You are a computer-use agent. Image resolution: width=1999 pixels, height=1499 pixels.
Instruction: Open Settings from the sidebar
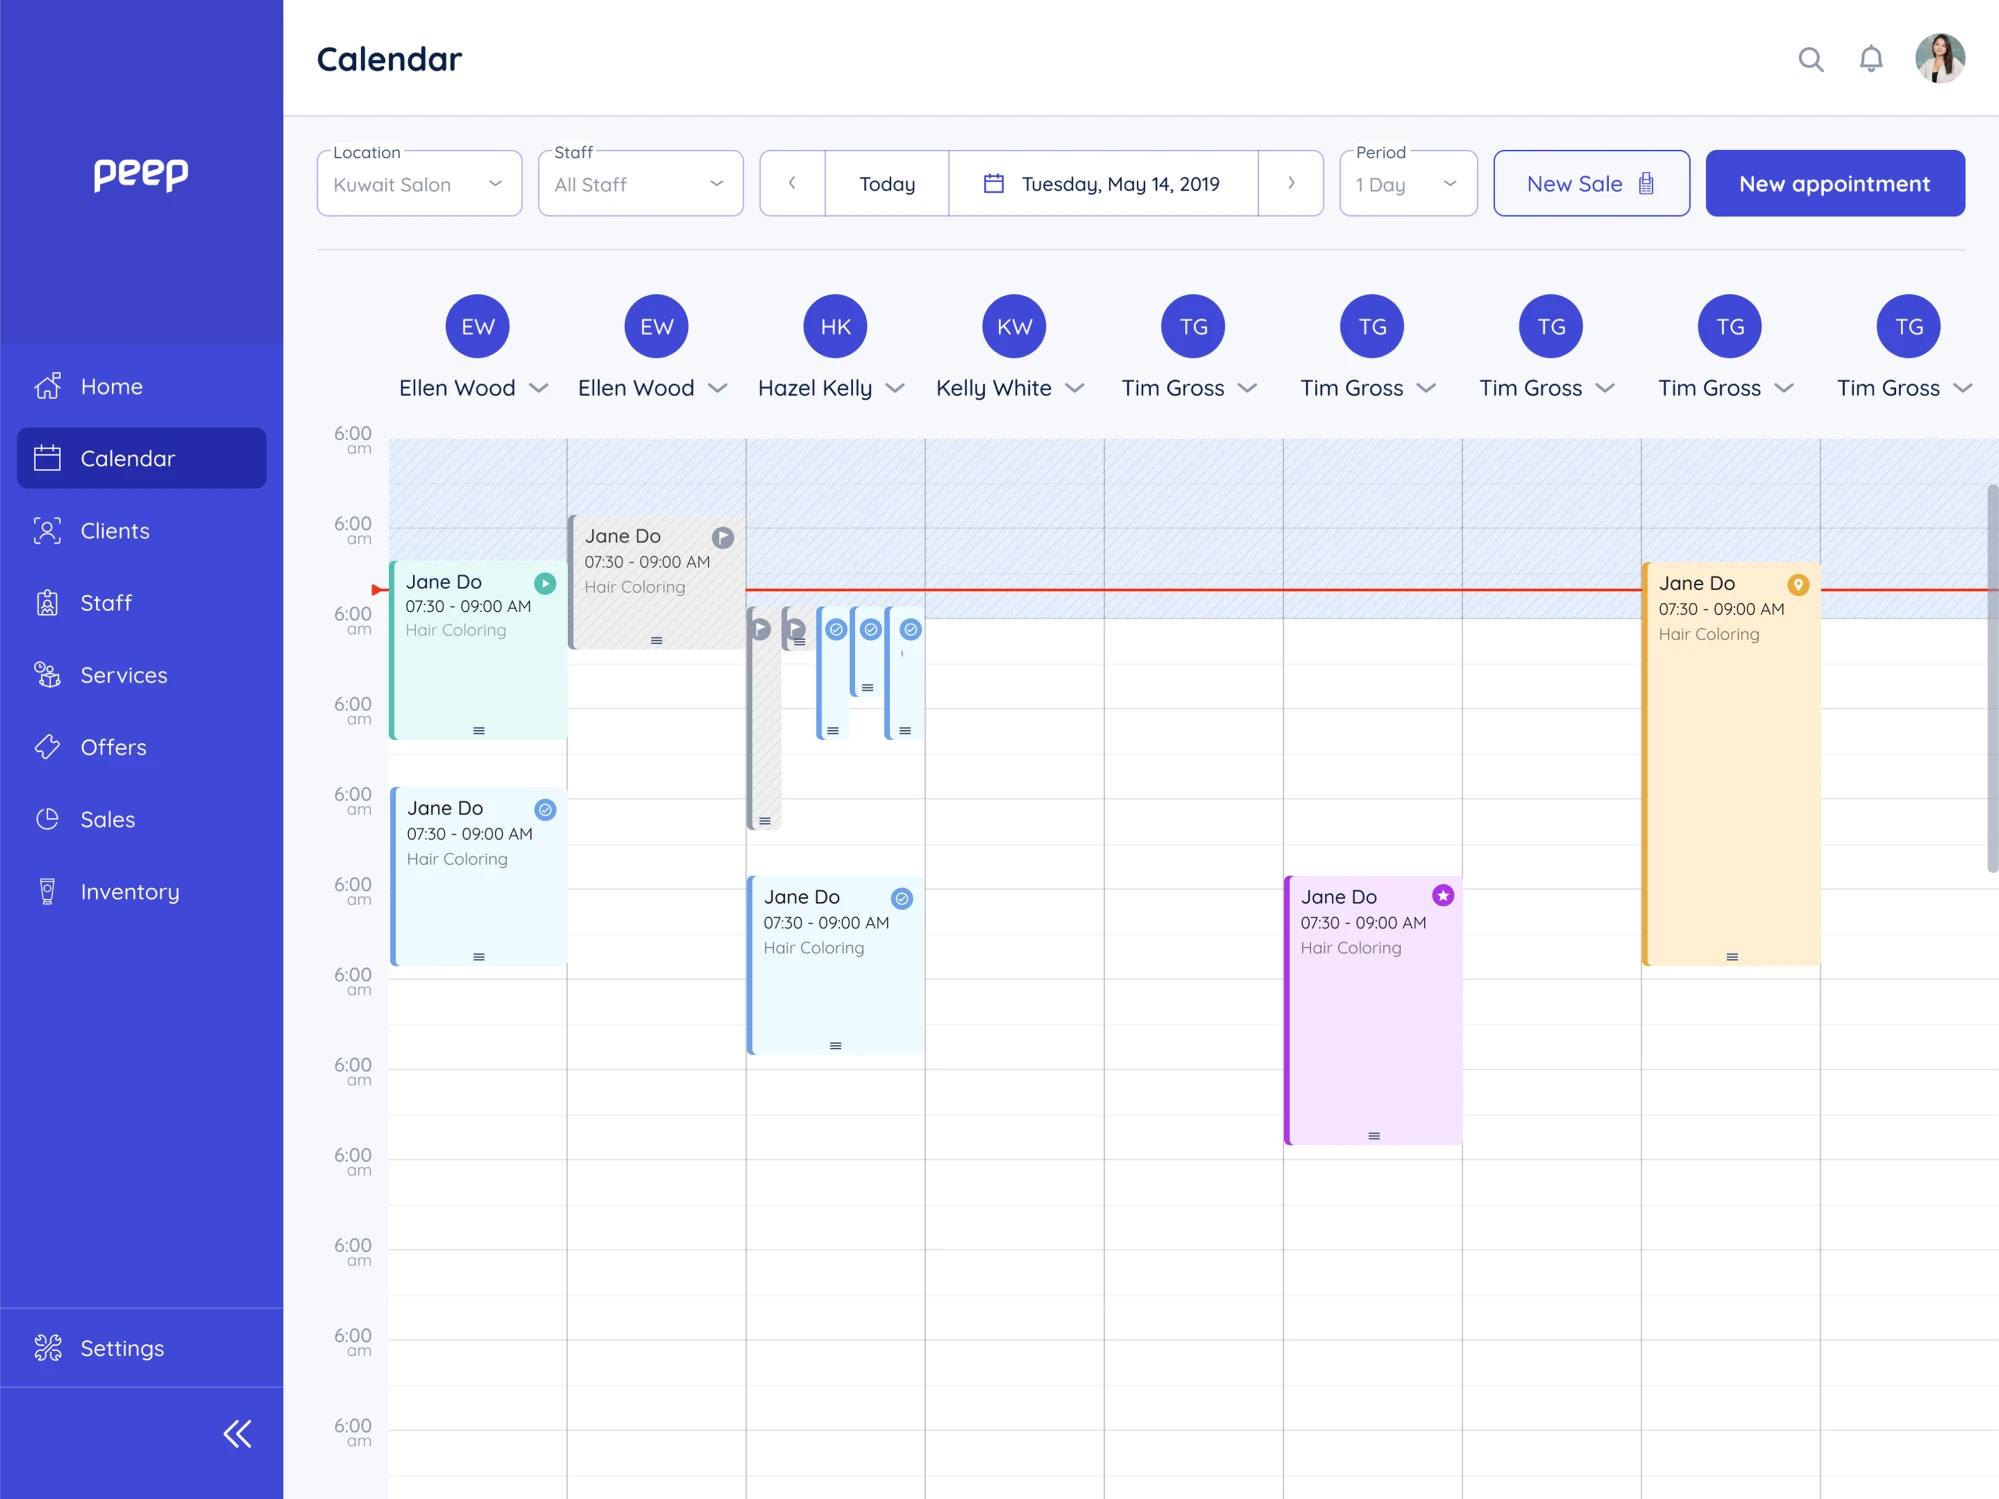pyautogui.click(x=46, y=1348)
